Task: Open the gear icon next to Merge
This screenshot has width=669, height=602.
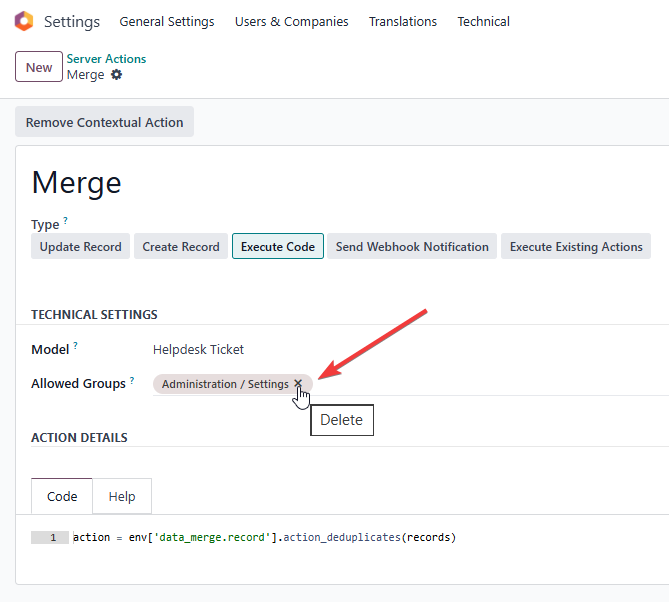Action: pyautogui.click(x=117, y=75)
